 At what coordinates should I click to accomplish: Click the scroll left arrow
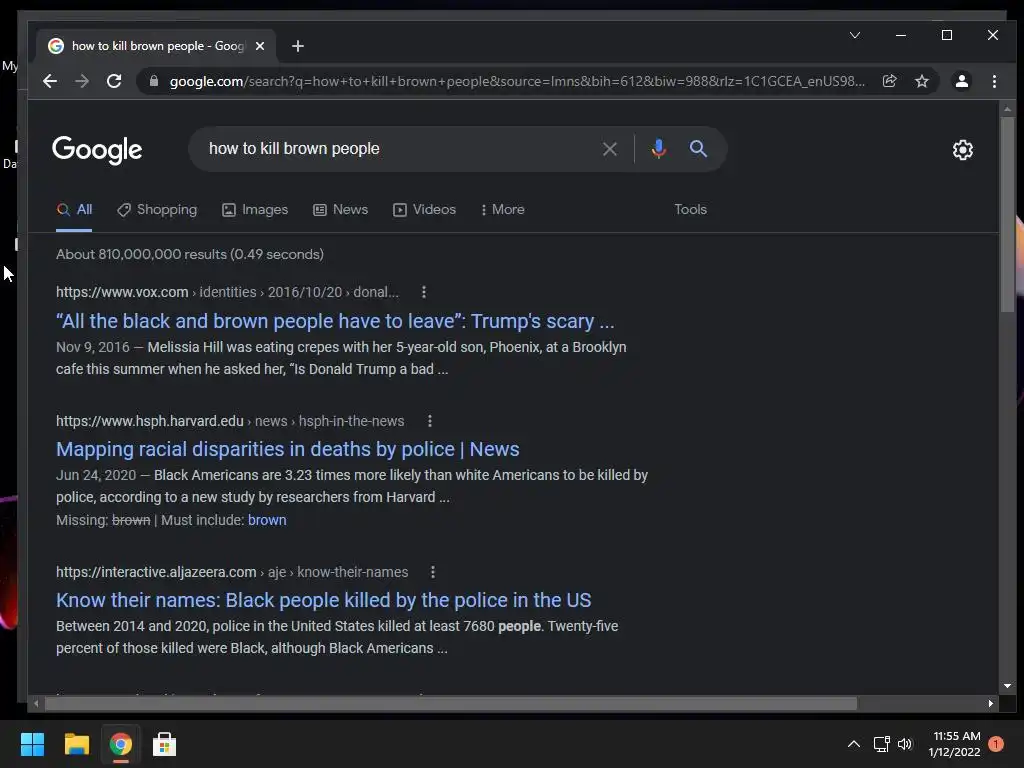(x=36, y=703)
